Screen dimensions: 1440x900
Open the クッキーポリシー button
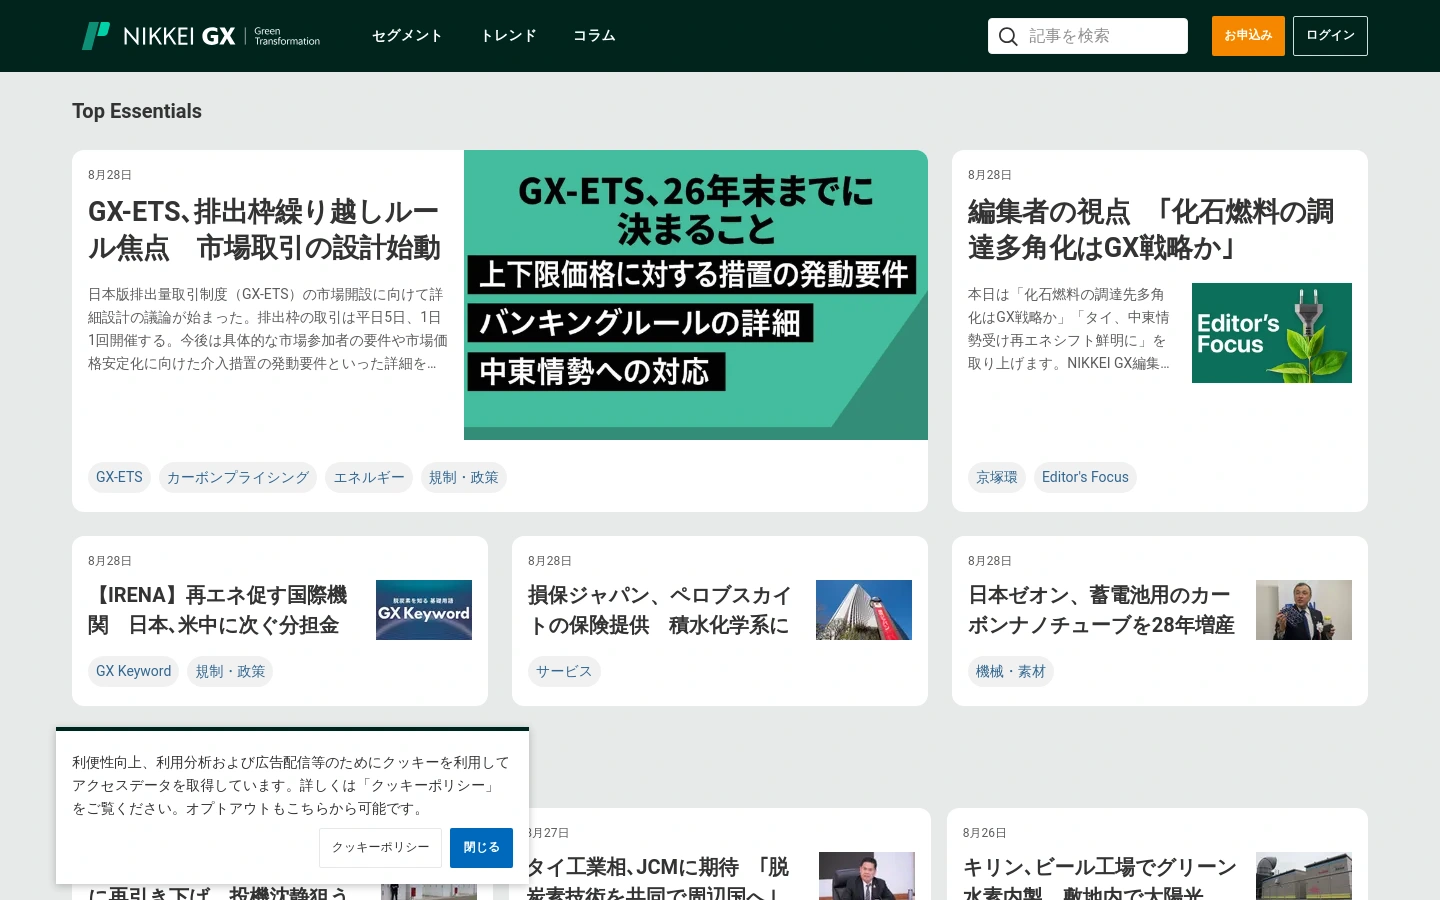tap(381, 848)
